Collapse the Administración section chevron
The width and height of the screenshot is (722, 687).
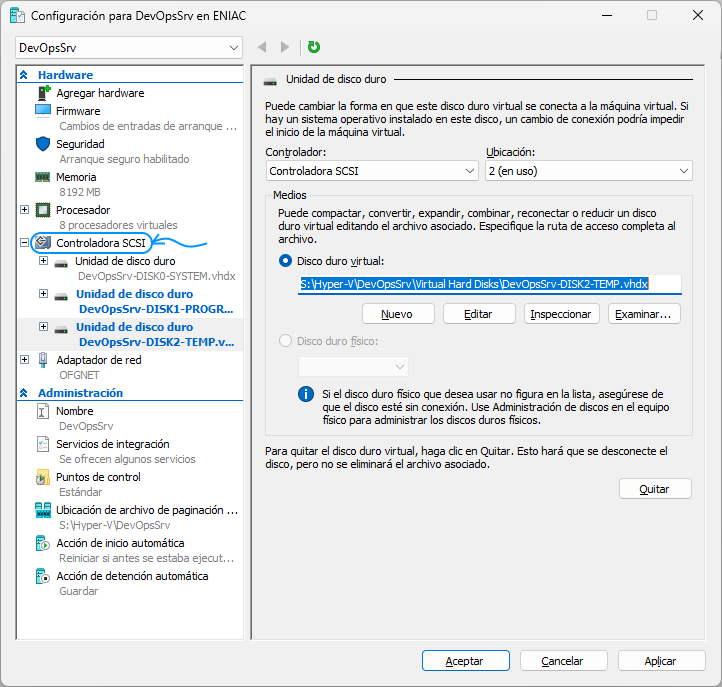(24, 393)
